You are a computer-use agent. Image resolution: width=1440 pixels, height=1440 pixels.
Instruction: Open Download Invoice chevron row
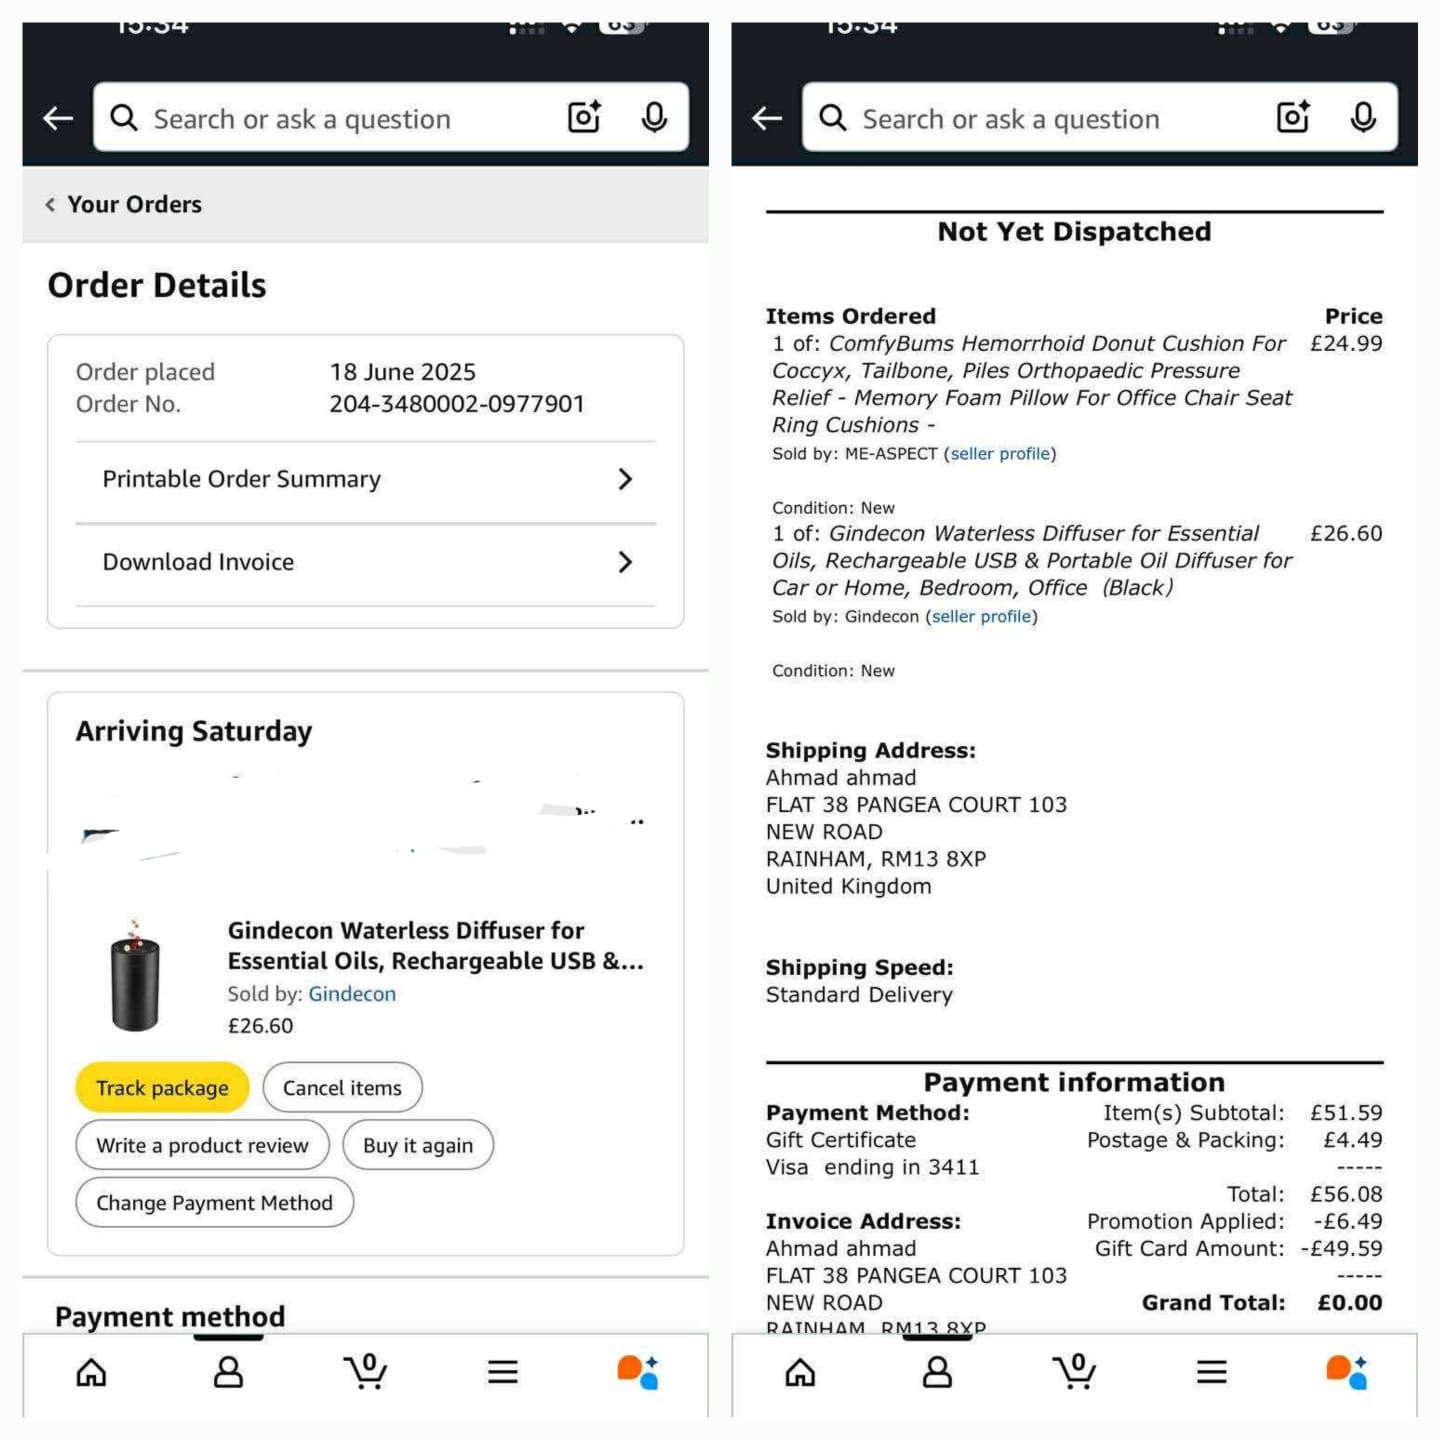coord(366,562)
